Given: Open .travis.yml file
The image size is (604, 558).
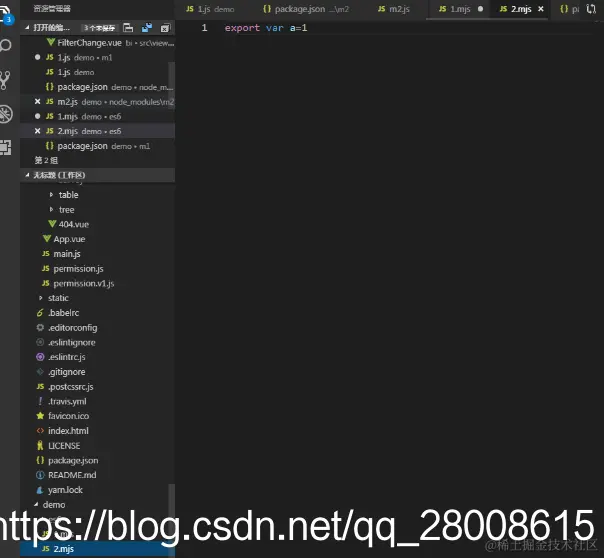Looking at the screenshot, I should 97,401.
